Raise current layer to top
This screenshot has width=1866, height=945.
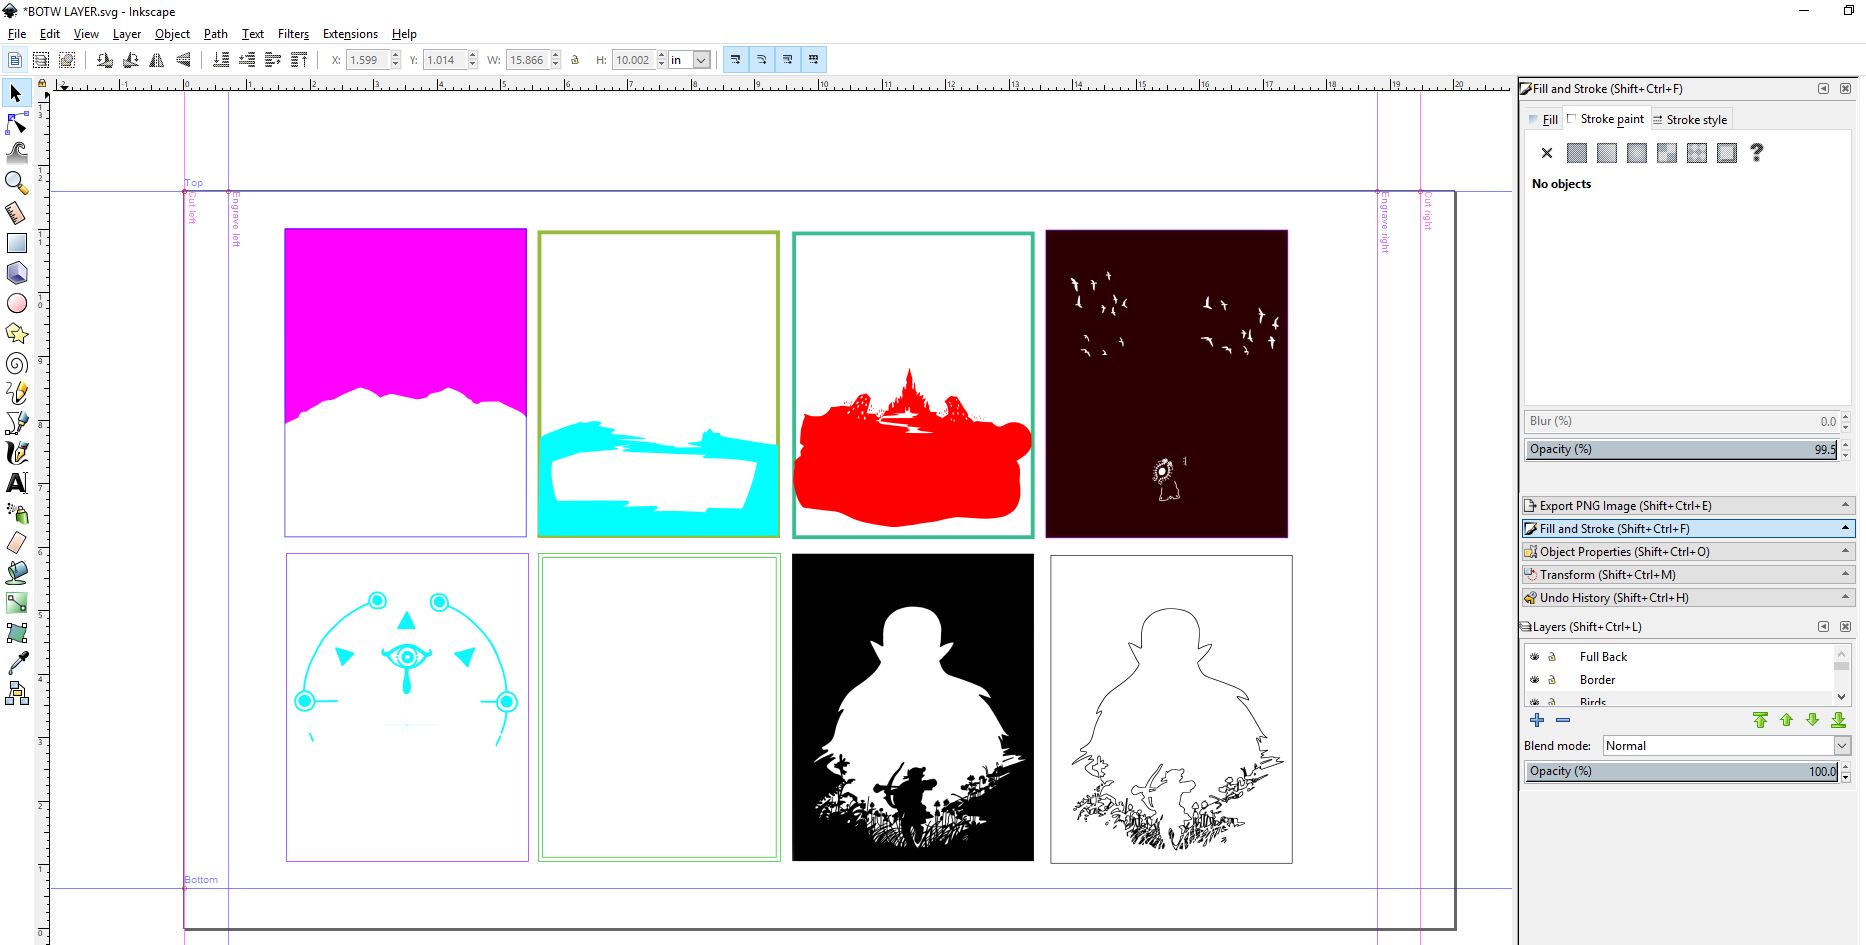(1760, 720)
